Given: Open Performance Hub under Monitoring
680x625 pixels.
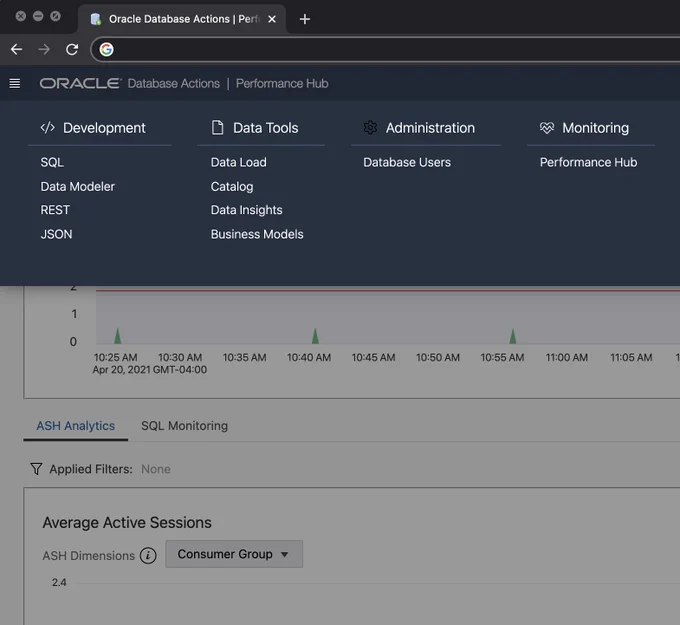Looking at the screenshot, I should (x=588, y=162).
